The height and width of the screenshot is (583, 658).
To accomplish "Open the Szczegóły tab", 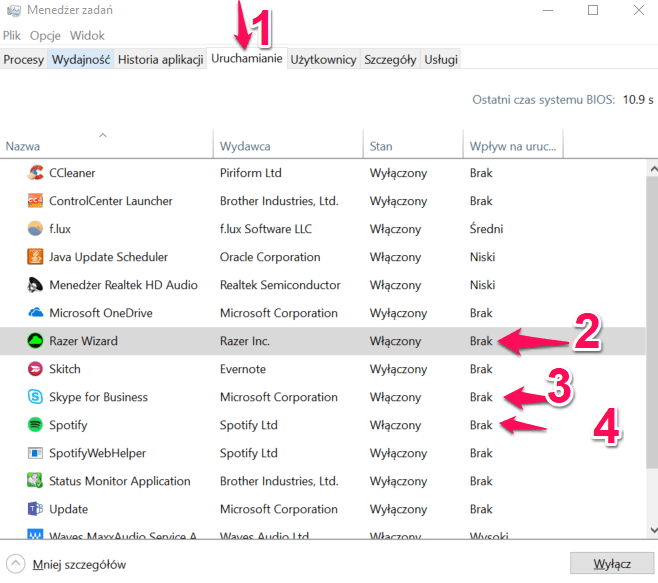I will (390, 59).
